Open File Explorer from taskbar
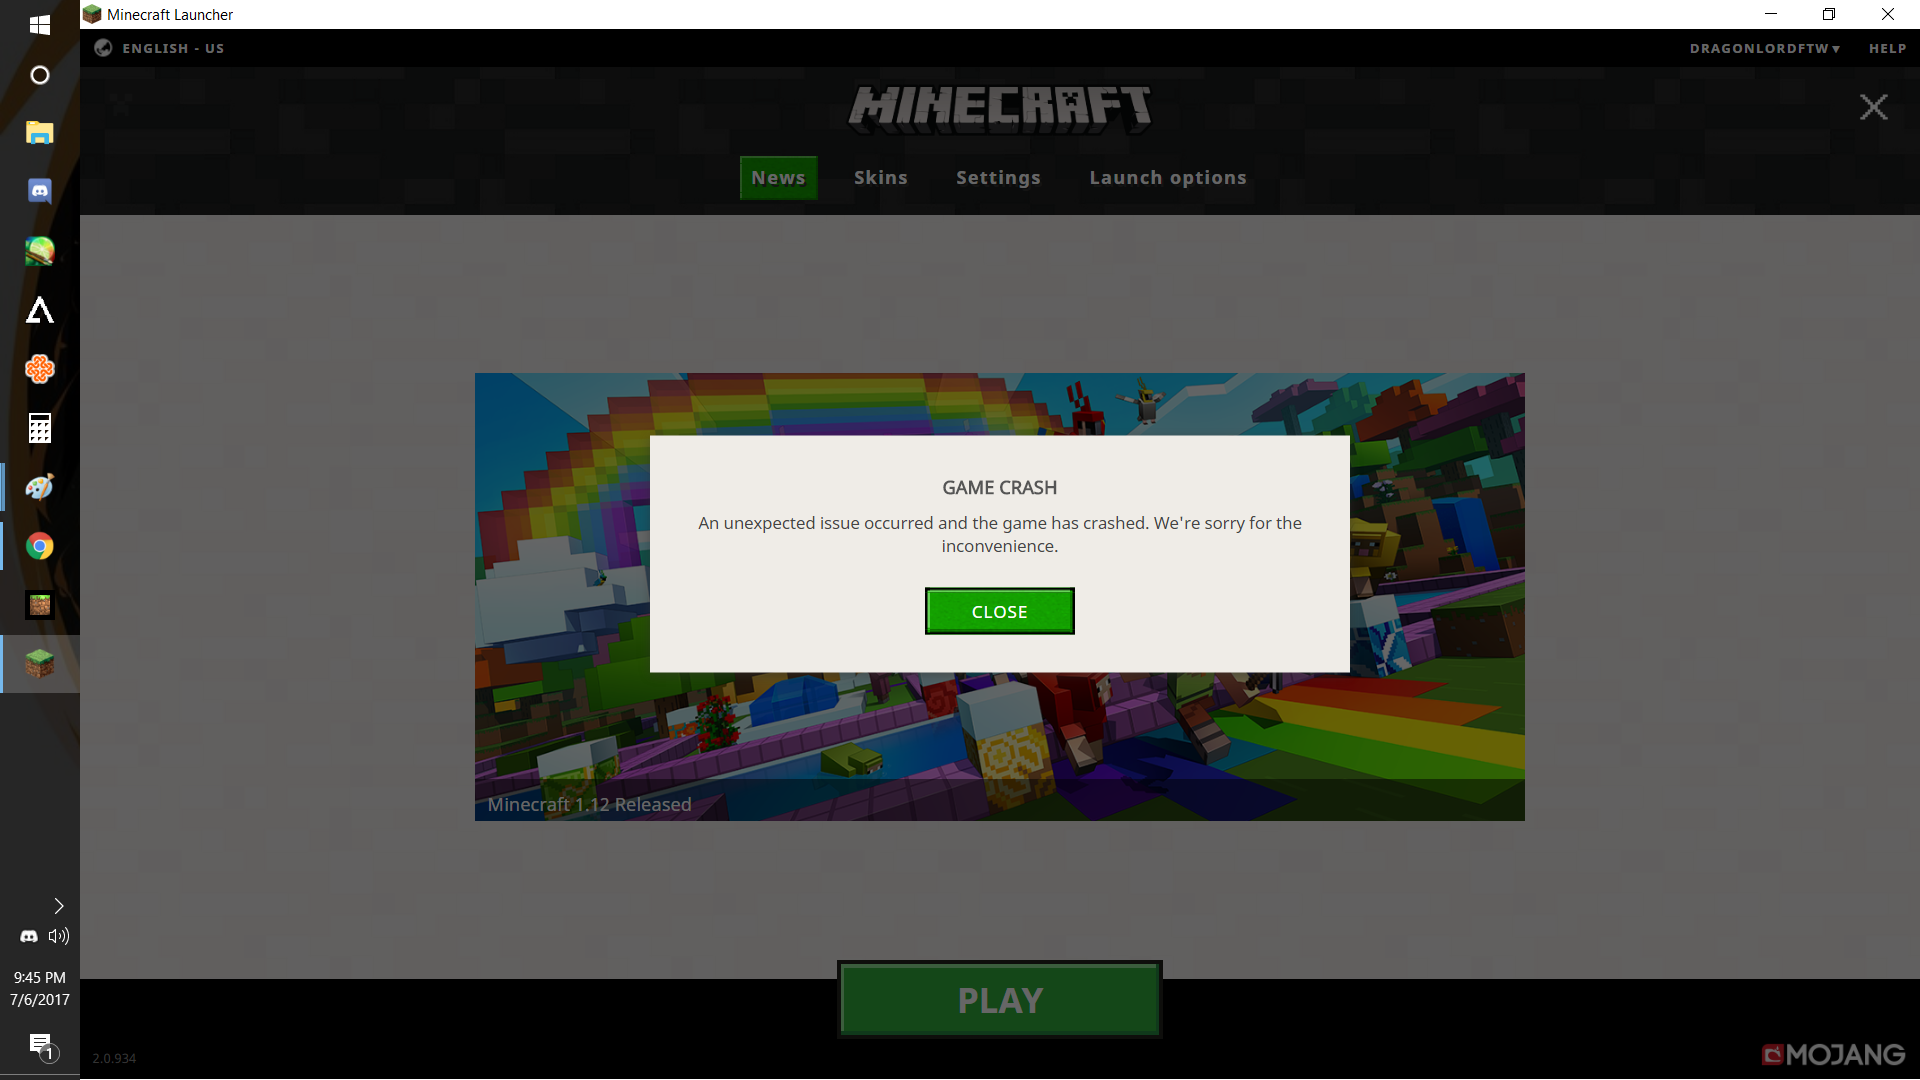 tap(40, 132)
